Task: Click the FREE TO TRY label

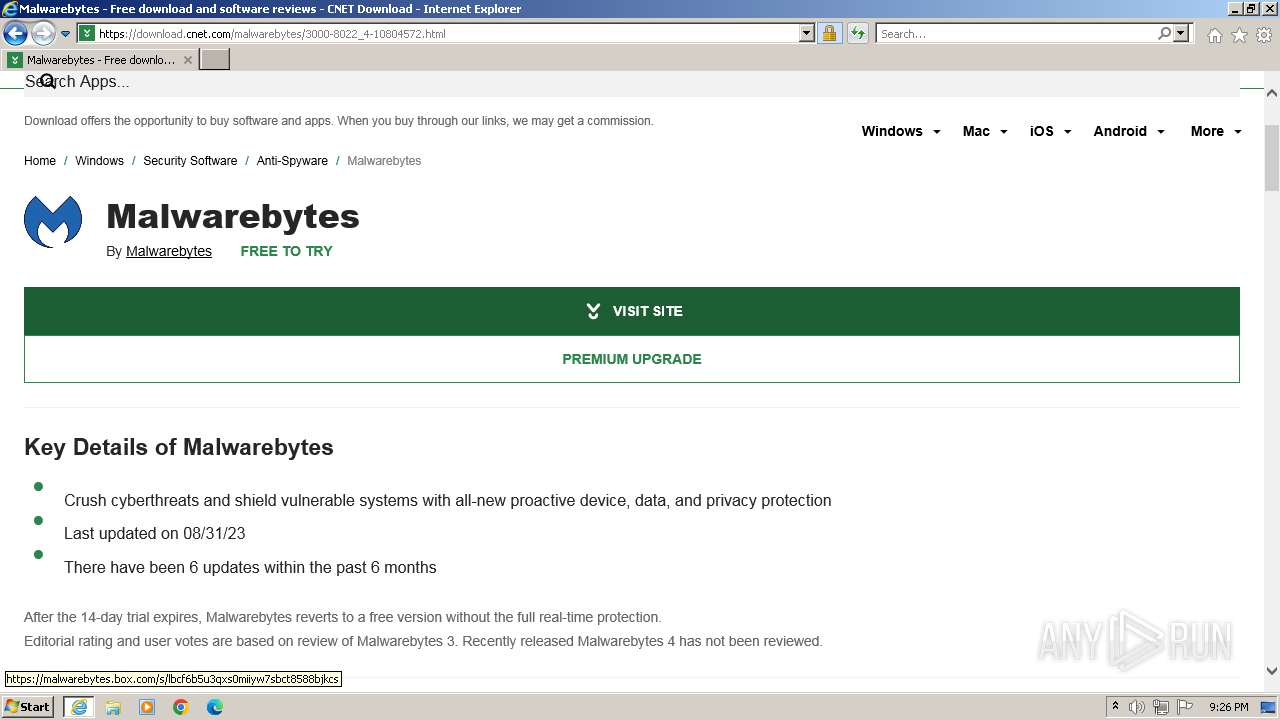Action: [286, 251]
